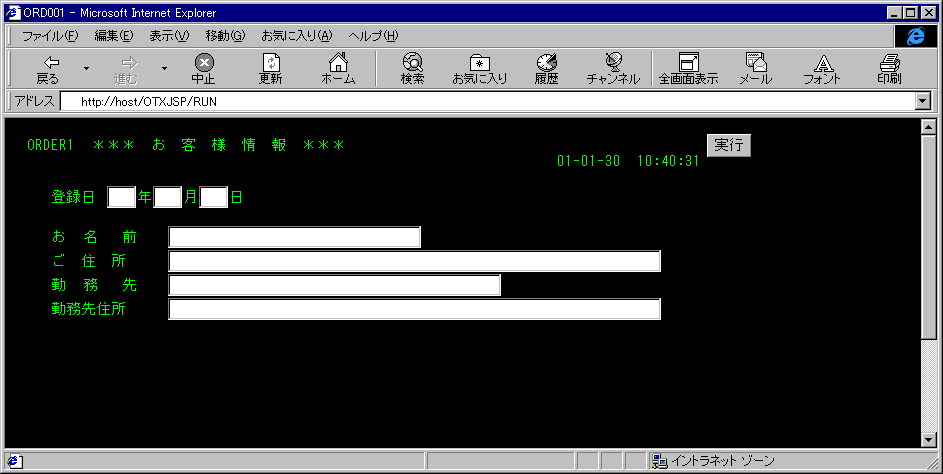Print the page with the 印刷 icon
The height and width of the screenshot is (474, 943).
point(889,69)
